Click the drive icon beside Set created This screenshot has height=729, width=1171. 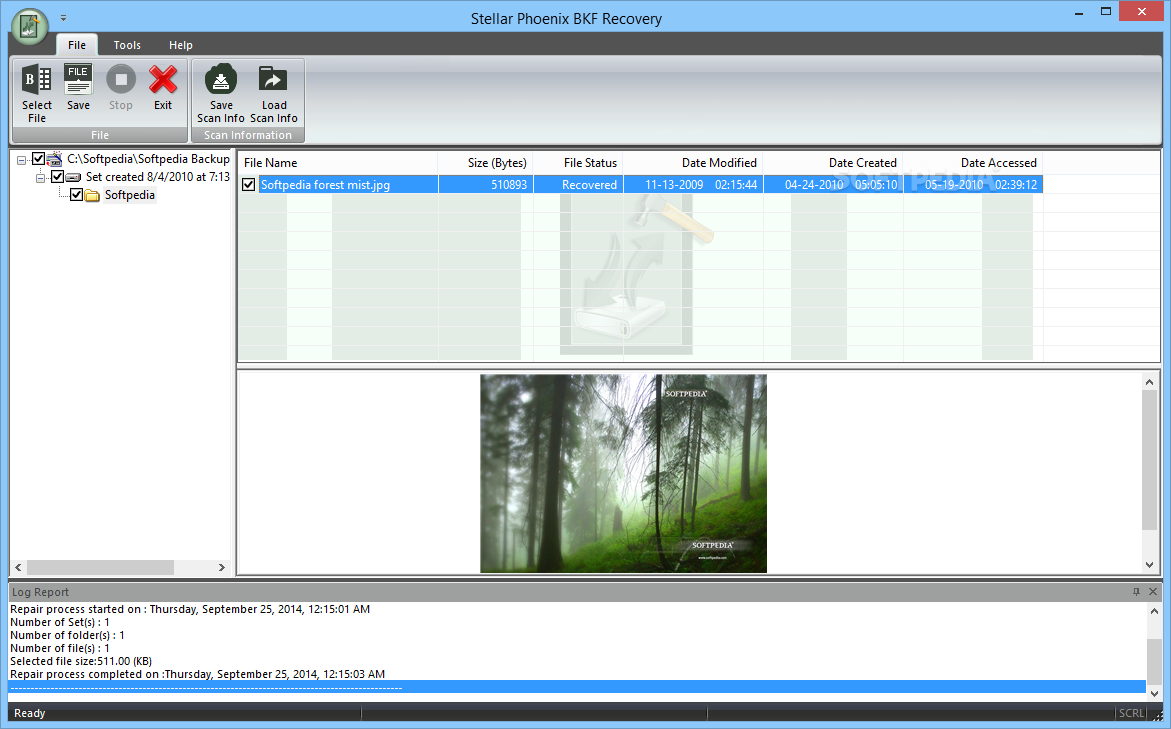point(73,177)
